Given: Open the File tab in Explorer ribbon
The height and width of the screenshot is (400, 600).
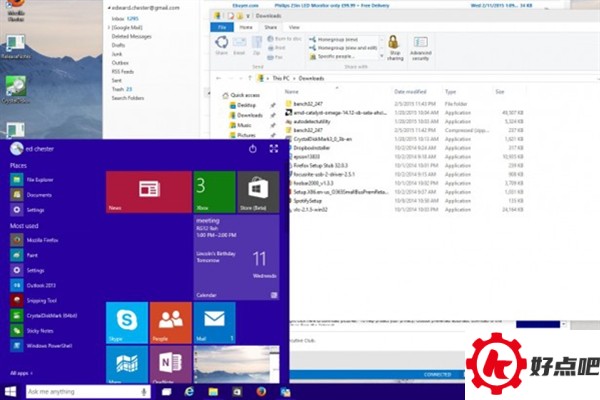Looking at the screenshot, I should [x=222, y=27].
